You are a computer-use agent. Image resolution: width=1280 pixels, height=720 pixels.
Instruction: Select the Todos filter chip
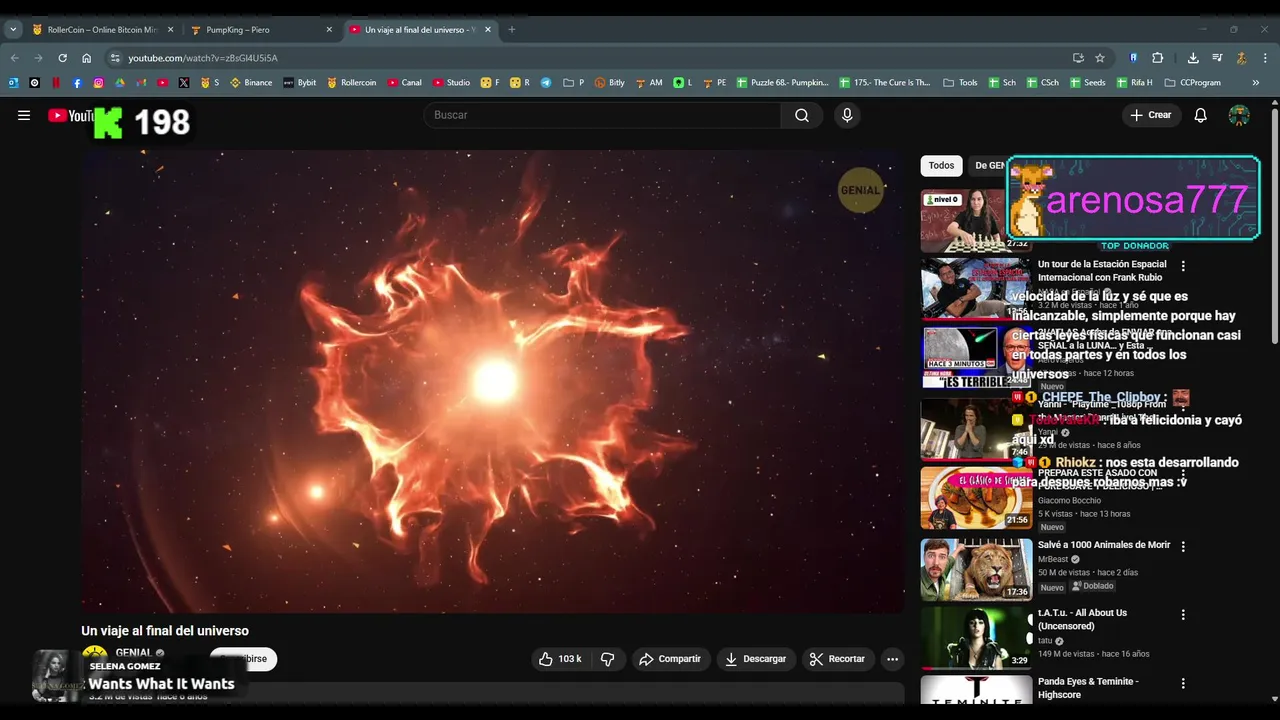tap(941, 166)
